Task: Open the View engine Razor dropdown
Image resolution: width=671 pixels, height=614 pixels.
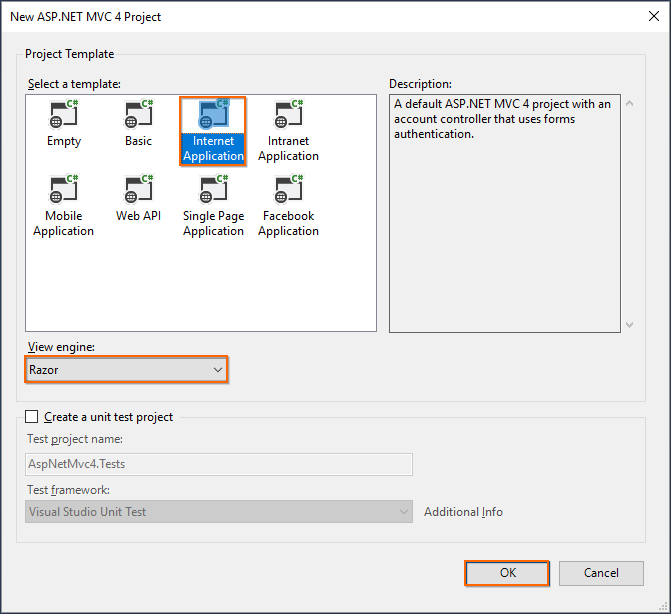Action: (126, 370)
